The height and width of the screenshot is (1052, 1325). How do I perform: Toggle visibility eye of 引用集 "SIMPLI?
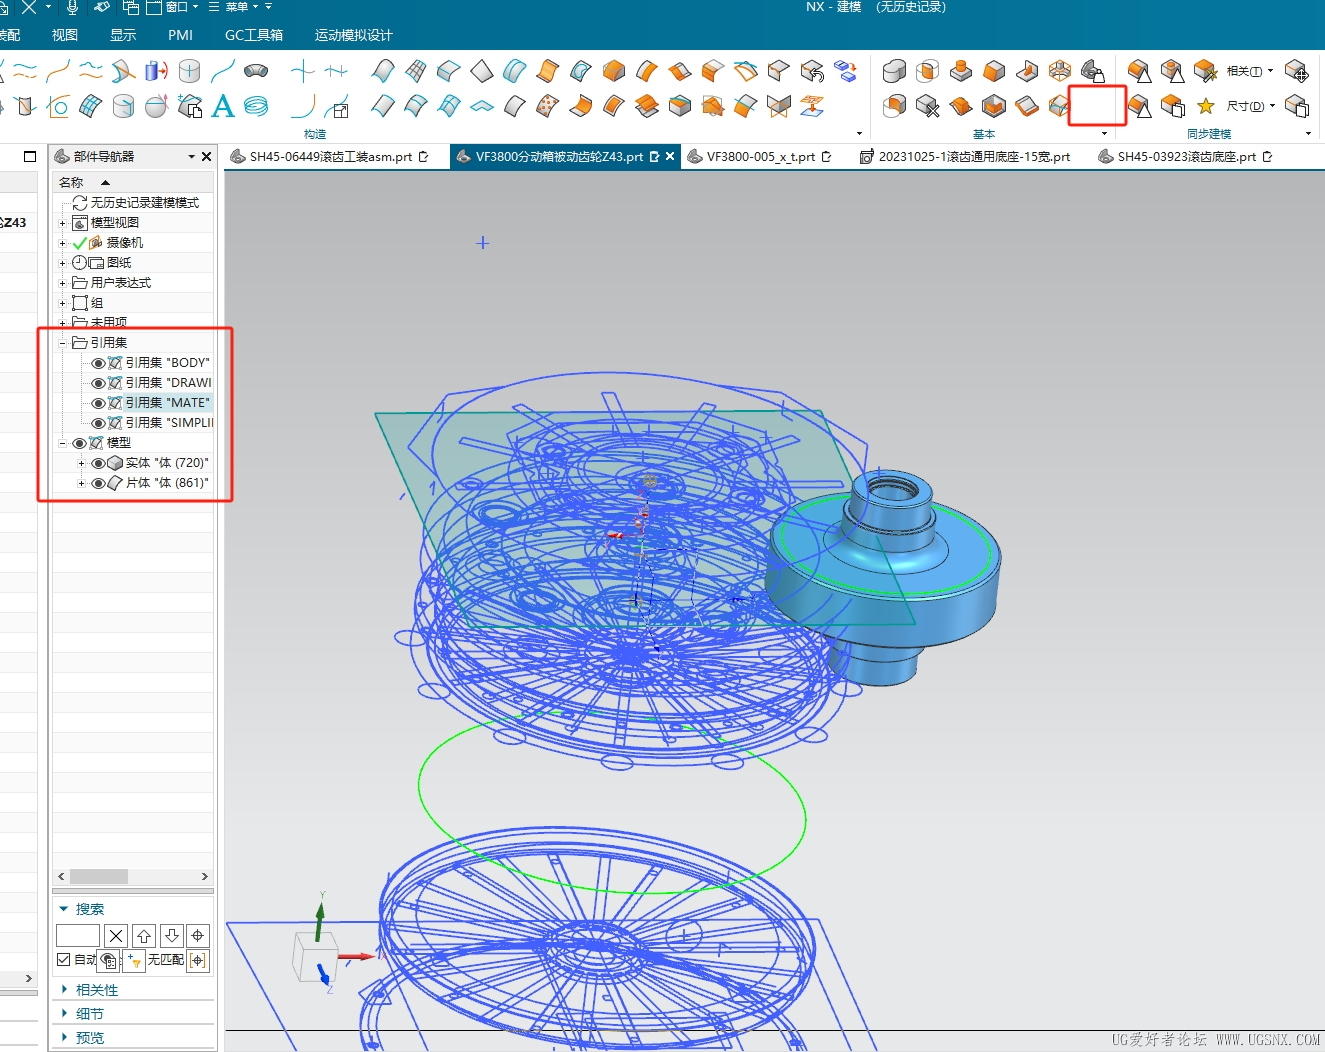pyautogui.click(x=98, y=423)
